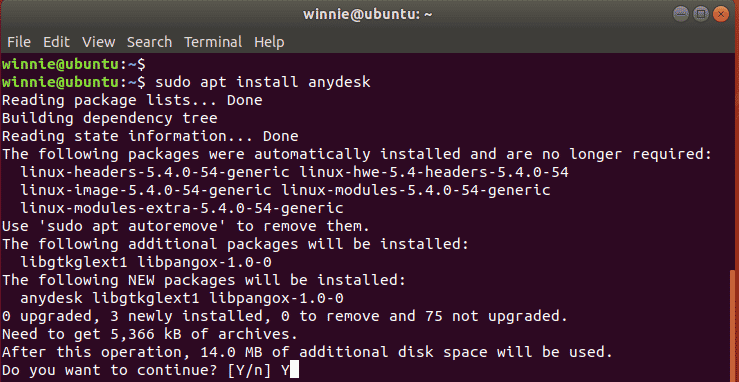
Task: Minimize the terminal window
Action: click(681, 14)
